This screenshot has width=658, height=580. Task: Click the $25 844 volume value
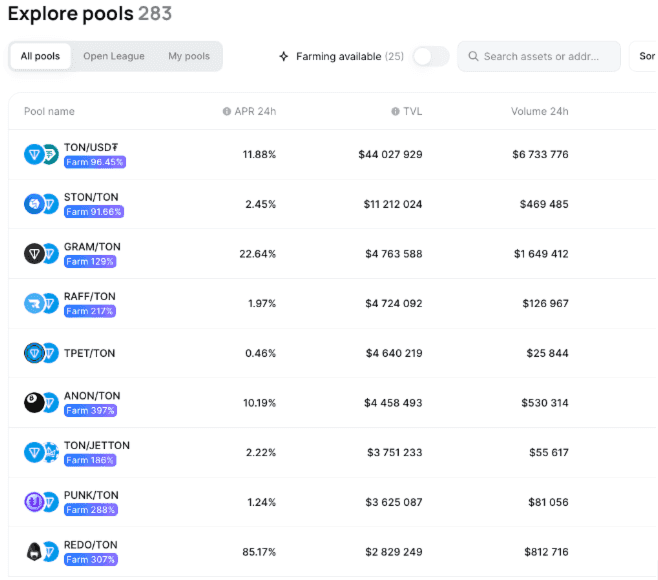tap(547, 353)
